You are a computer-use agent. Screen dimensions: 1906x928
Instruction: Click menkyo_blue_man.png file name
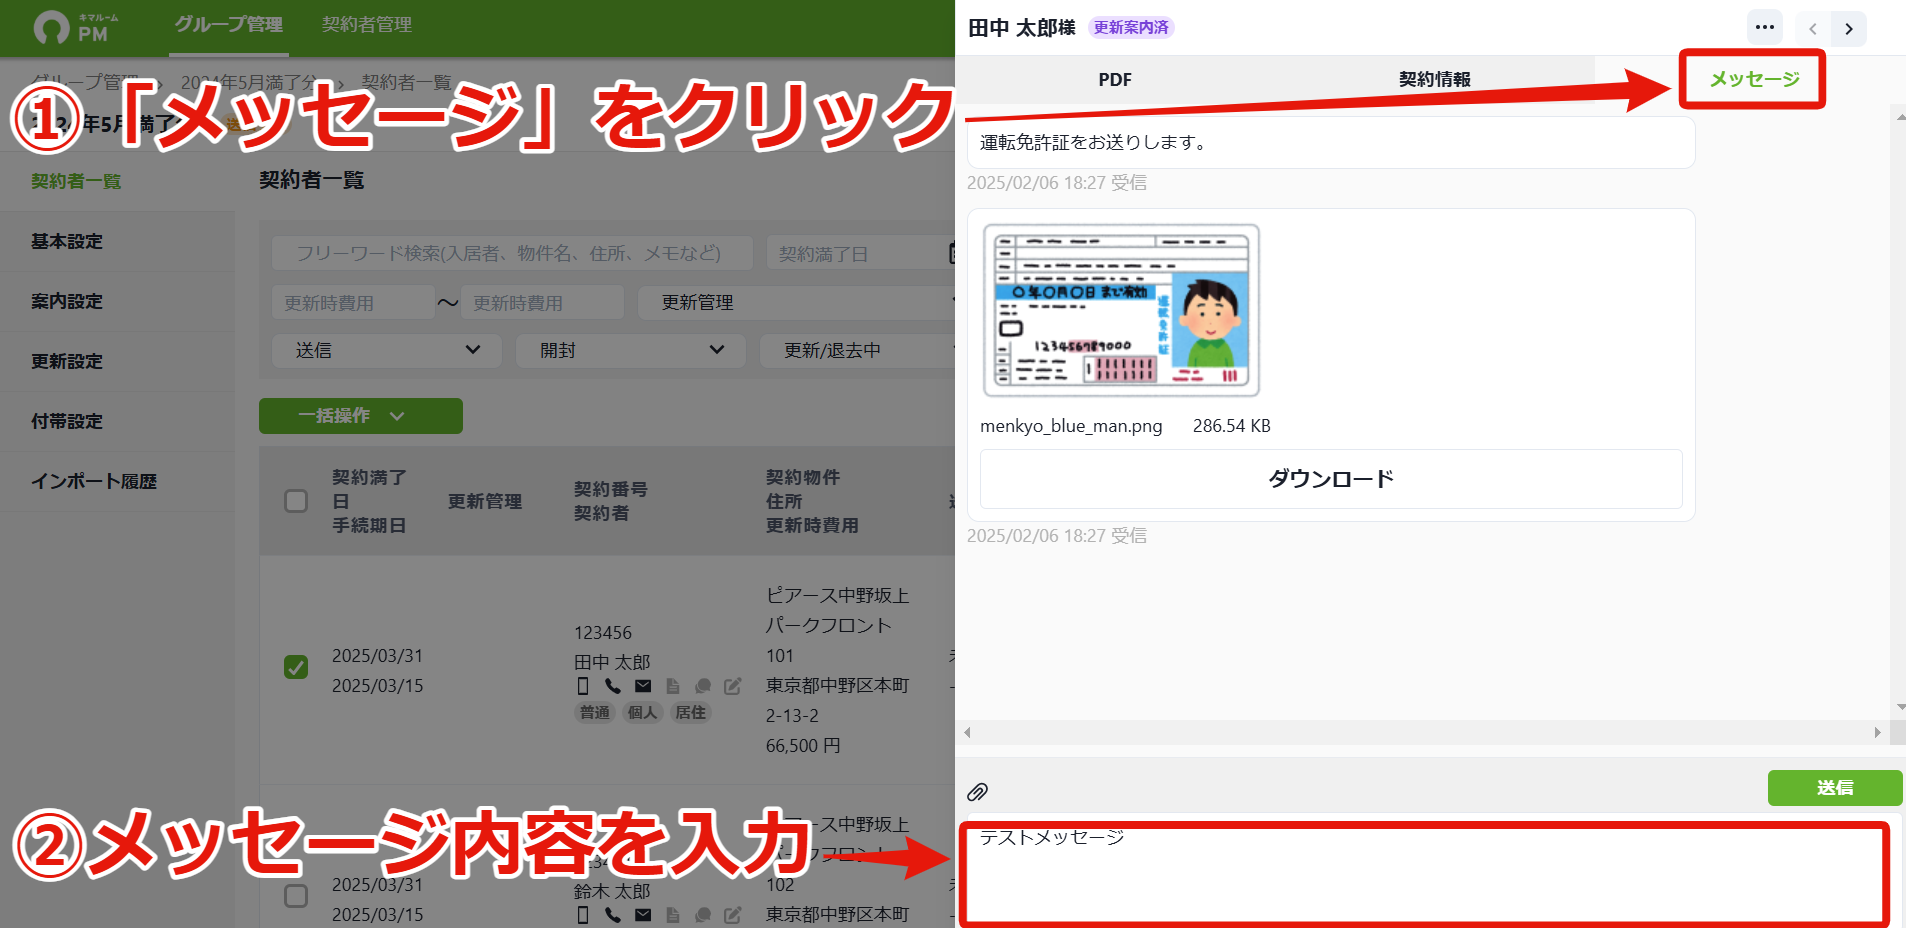1071,426
